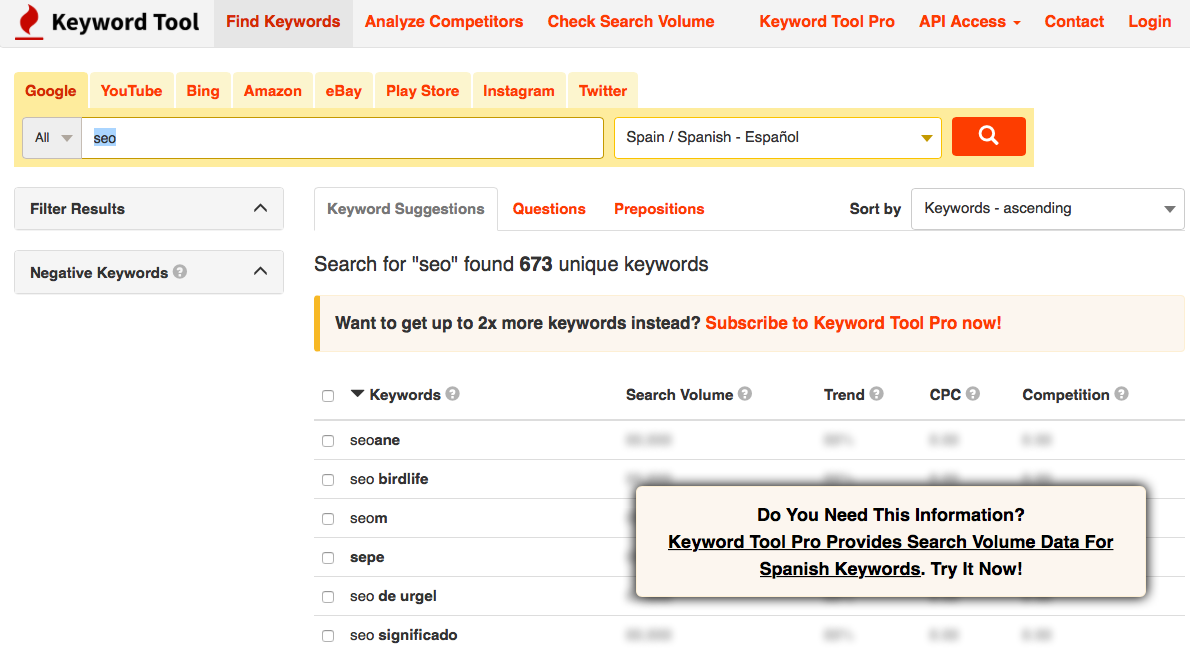
Task: Open the Questions tab
Action: (549, 209)
